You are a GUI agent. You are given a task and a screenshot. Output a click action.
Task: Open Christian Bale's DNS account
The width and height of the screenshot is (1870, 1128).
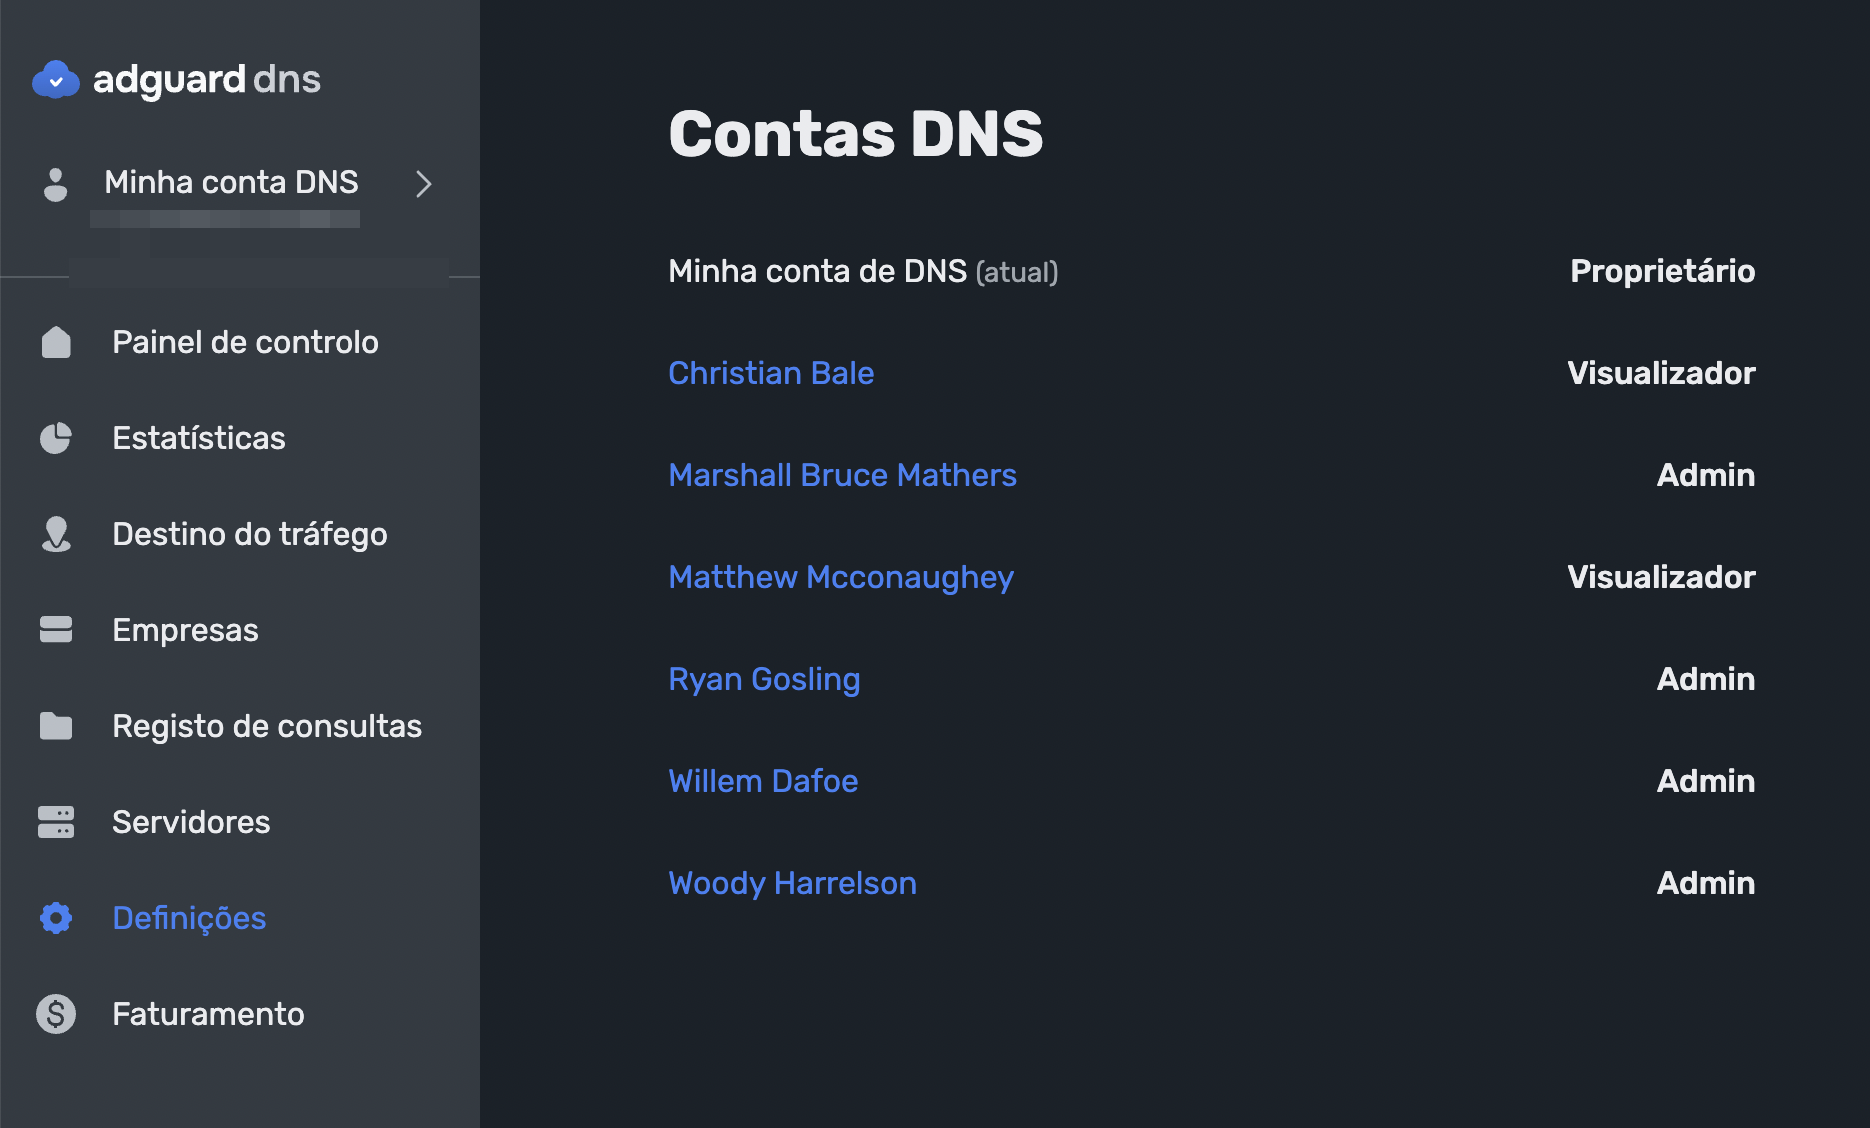[x=770, y=373]
